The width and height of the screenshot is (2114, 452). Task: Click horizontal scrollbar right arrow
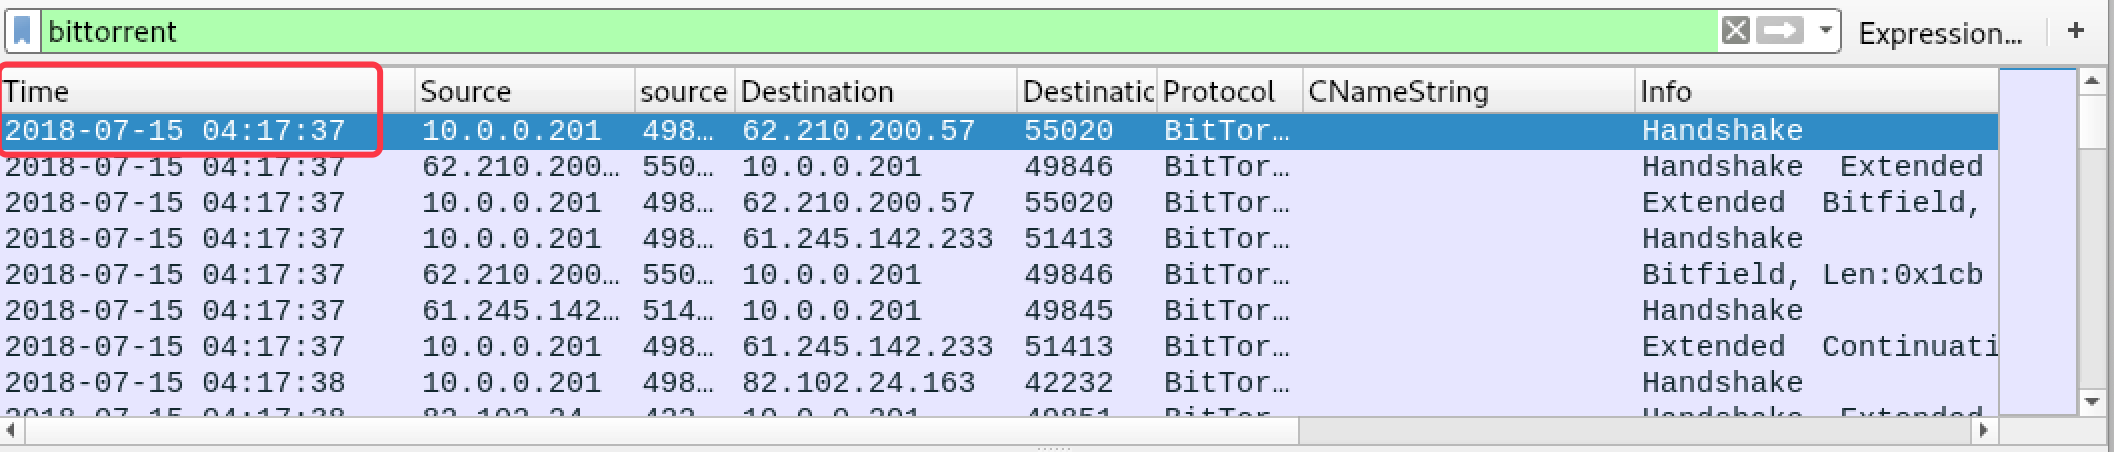point(1986,431)
